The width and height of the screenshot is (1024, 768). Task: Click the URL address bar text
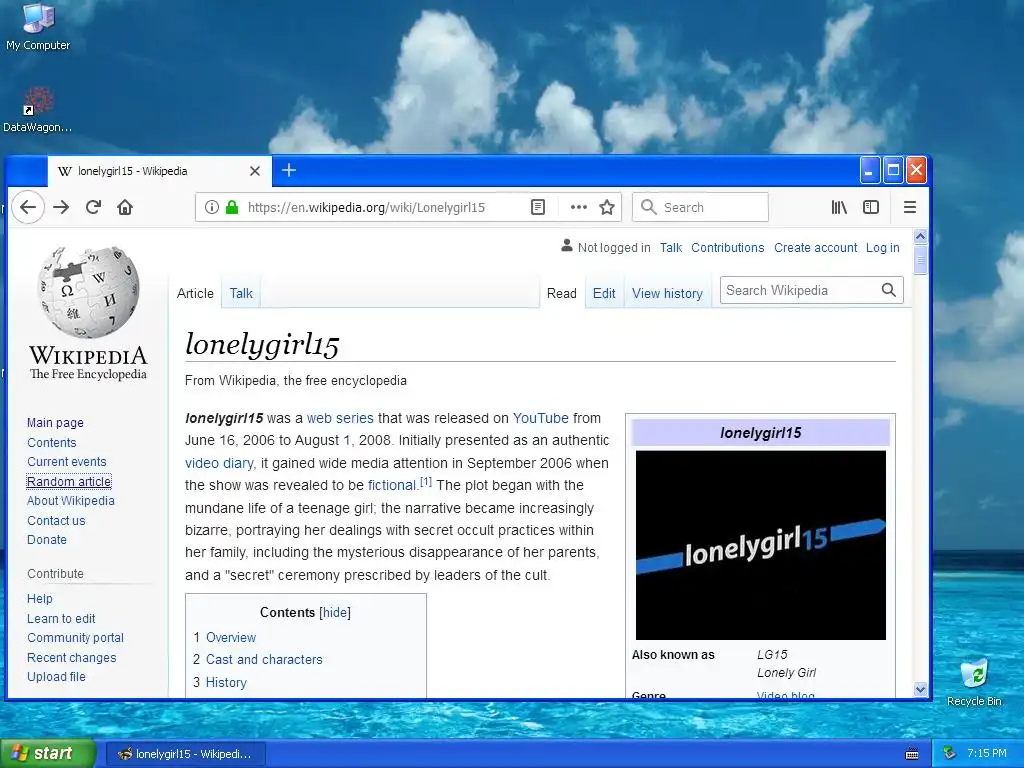366,208
